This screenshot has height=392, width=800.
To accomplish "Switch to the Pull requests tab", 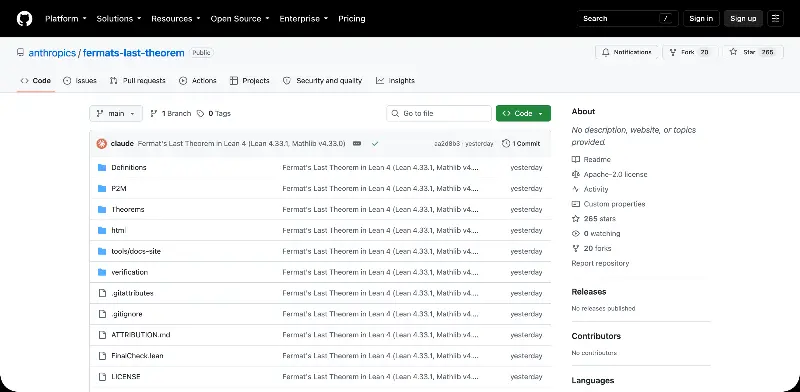I will 138,81.
